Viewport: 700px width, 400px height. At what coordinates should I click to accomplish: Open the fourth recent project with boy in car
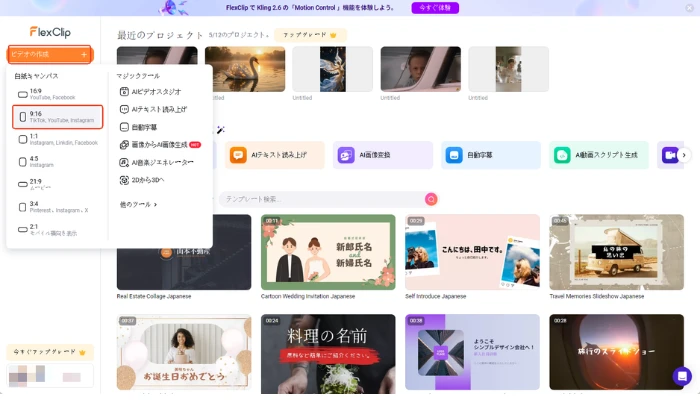tap(421, 69)
